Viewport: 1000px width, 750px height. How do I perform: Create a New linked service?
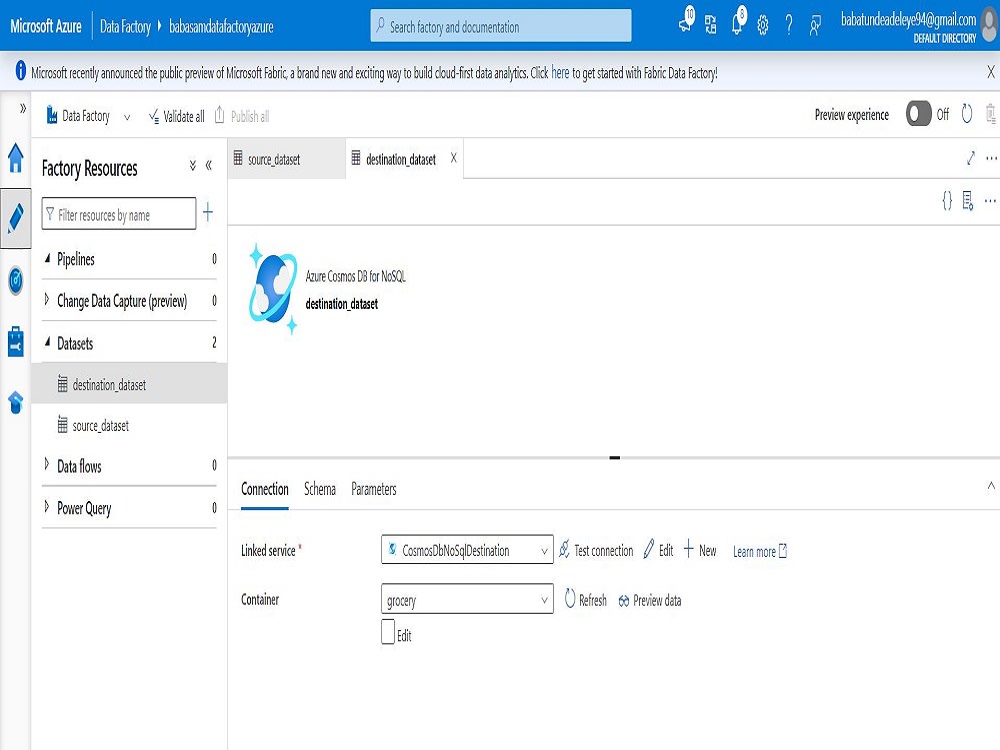tap(700, 550)
